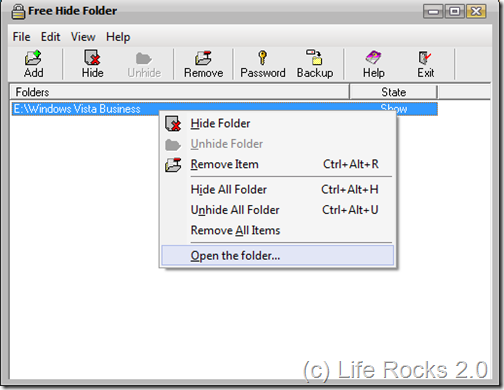Maximize the Free Hide Folder window
504x390 pixels.
(x=454, y=12)
